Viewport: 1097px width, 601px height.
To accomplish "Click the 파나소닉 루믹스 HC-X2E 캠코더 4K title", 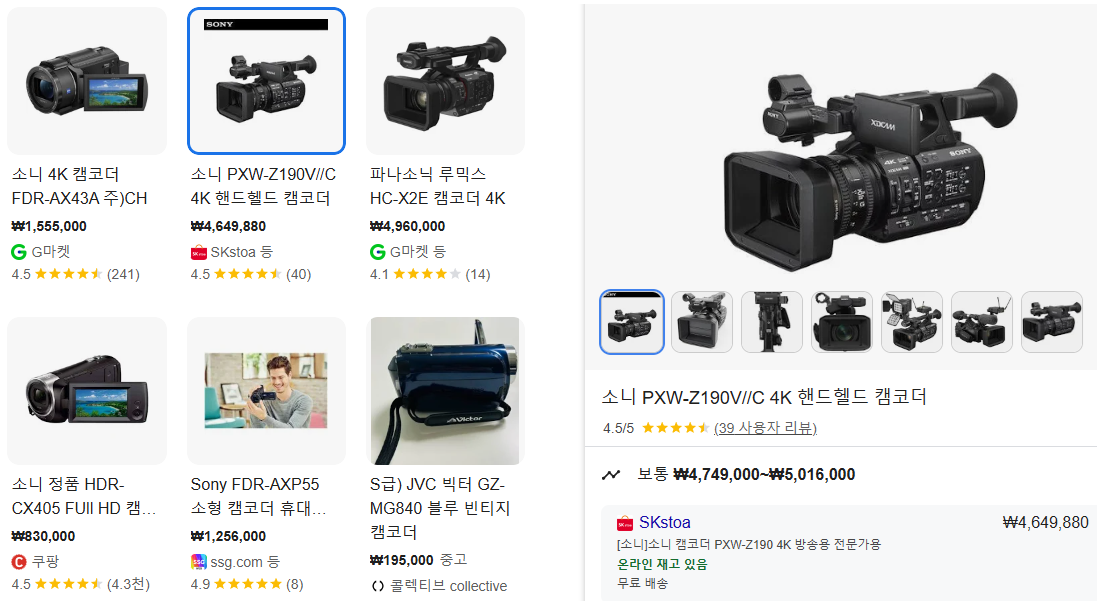I will (x=438, y=186).
